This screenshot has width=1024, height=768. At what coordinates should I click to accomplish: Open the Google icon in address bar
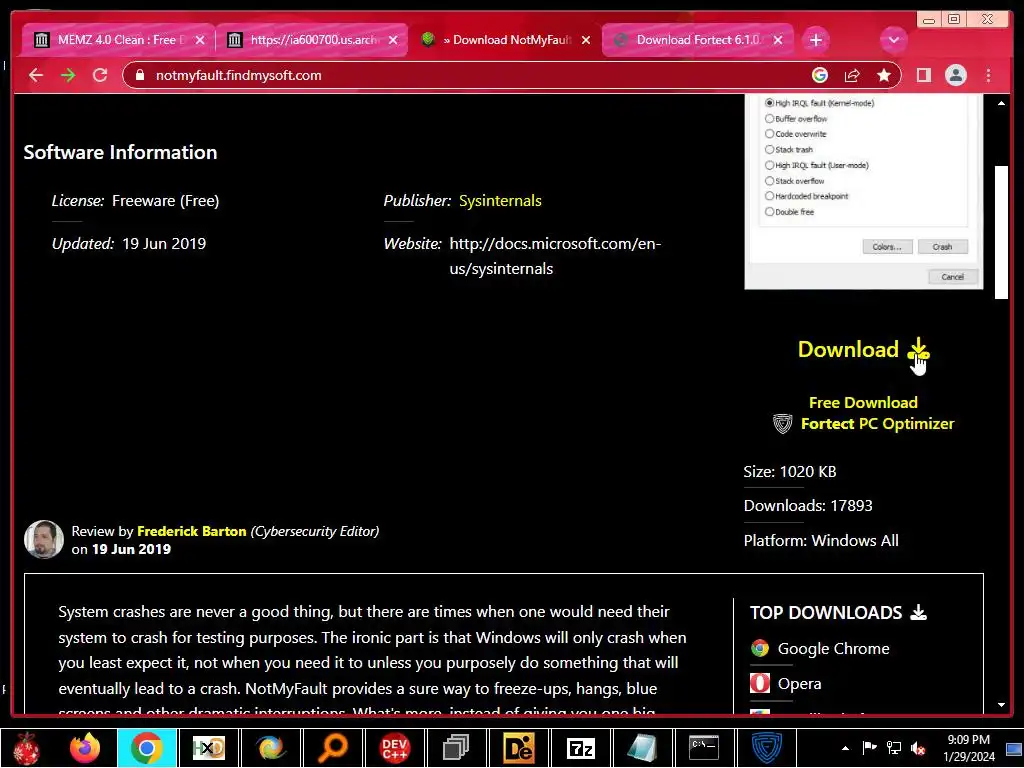(820, 76)
